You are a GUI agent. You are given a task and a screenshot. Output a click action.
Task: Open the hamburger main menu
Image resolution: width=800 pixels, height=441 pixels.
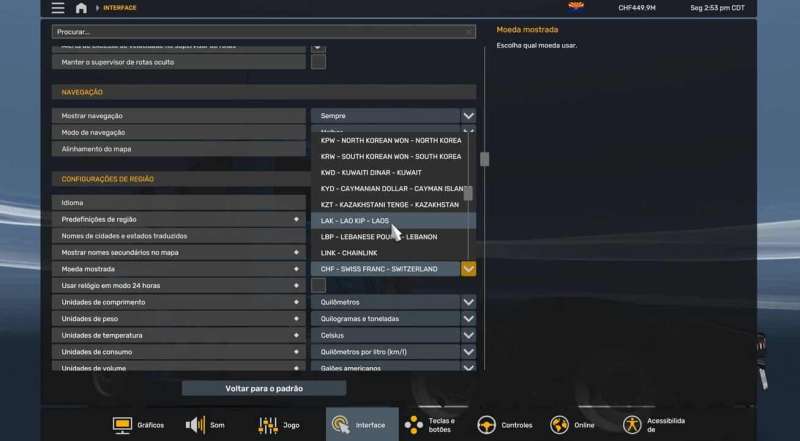coord(58,8)
